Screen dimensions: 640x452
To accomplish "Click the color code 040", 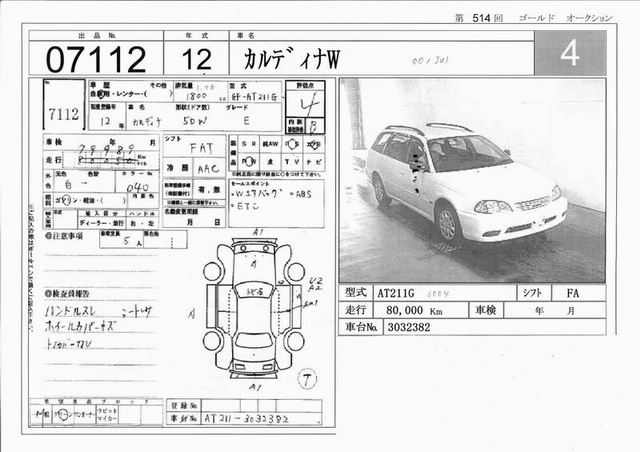I will 137,187.
